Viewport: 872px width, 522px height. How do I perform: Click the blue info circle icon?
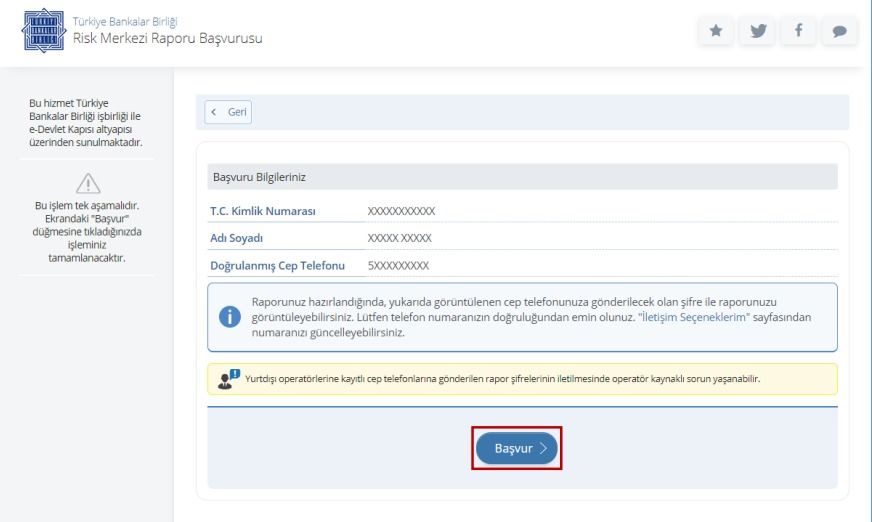pos(230,317)
